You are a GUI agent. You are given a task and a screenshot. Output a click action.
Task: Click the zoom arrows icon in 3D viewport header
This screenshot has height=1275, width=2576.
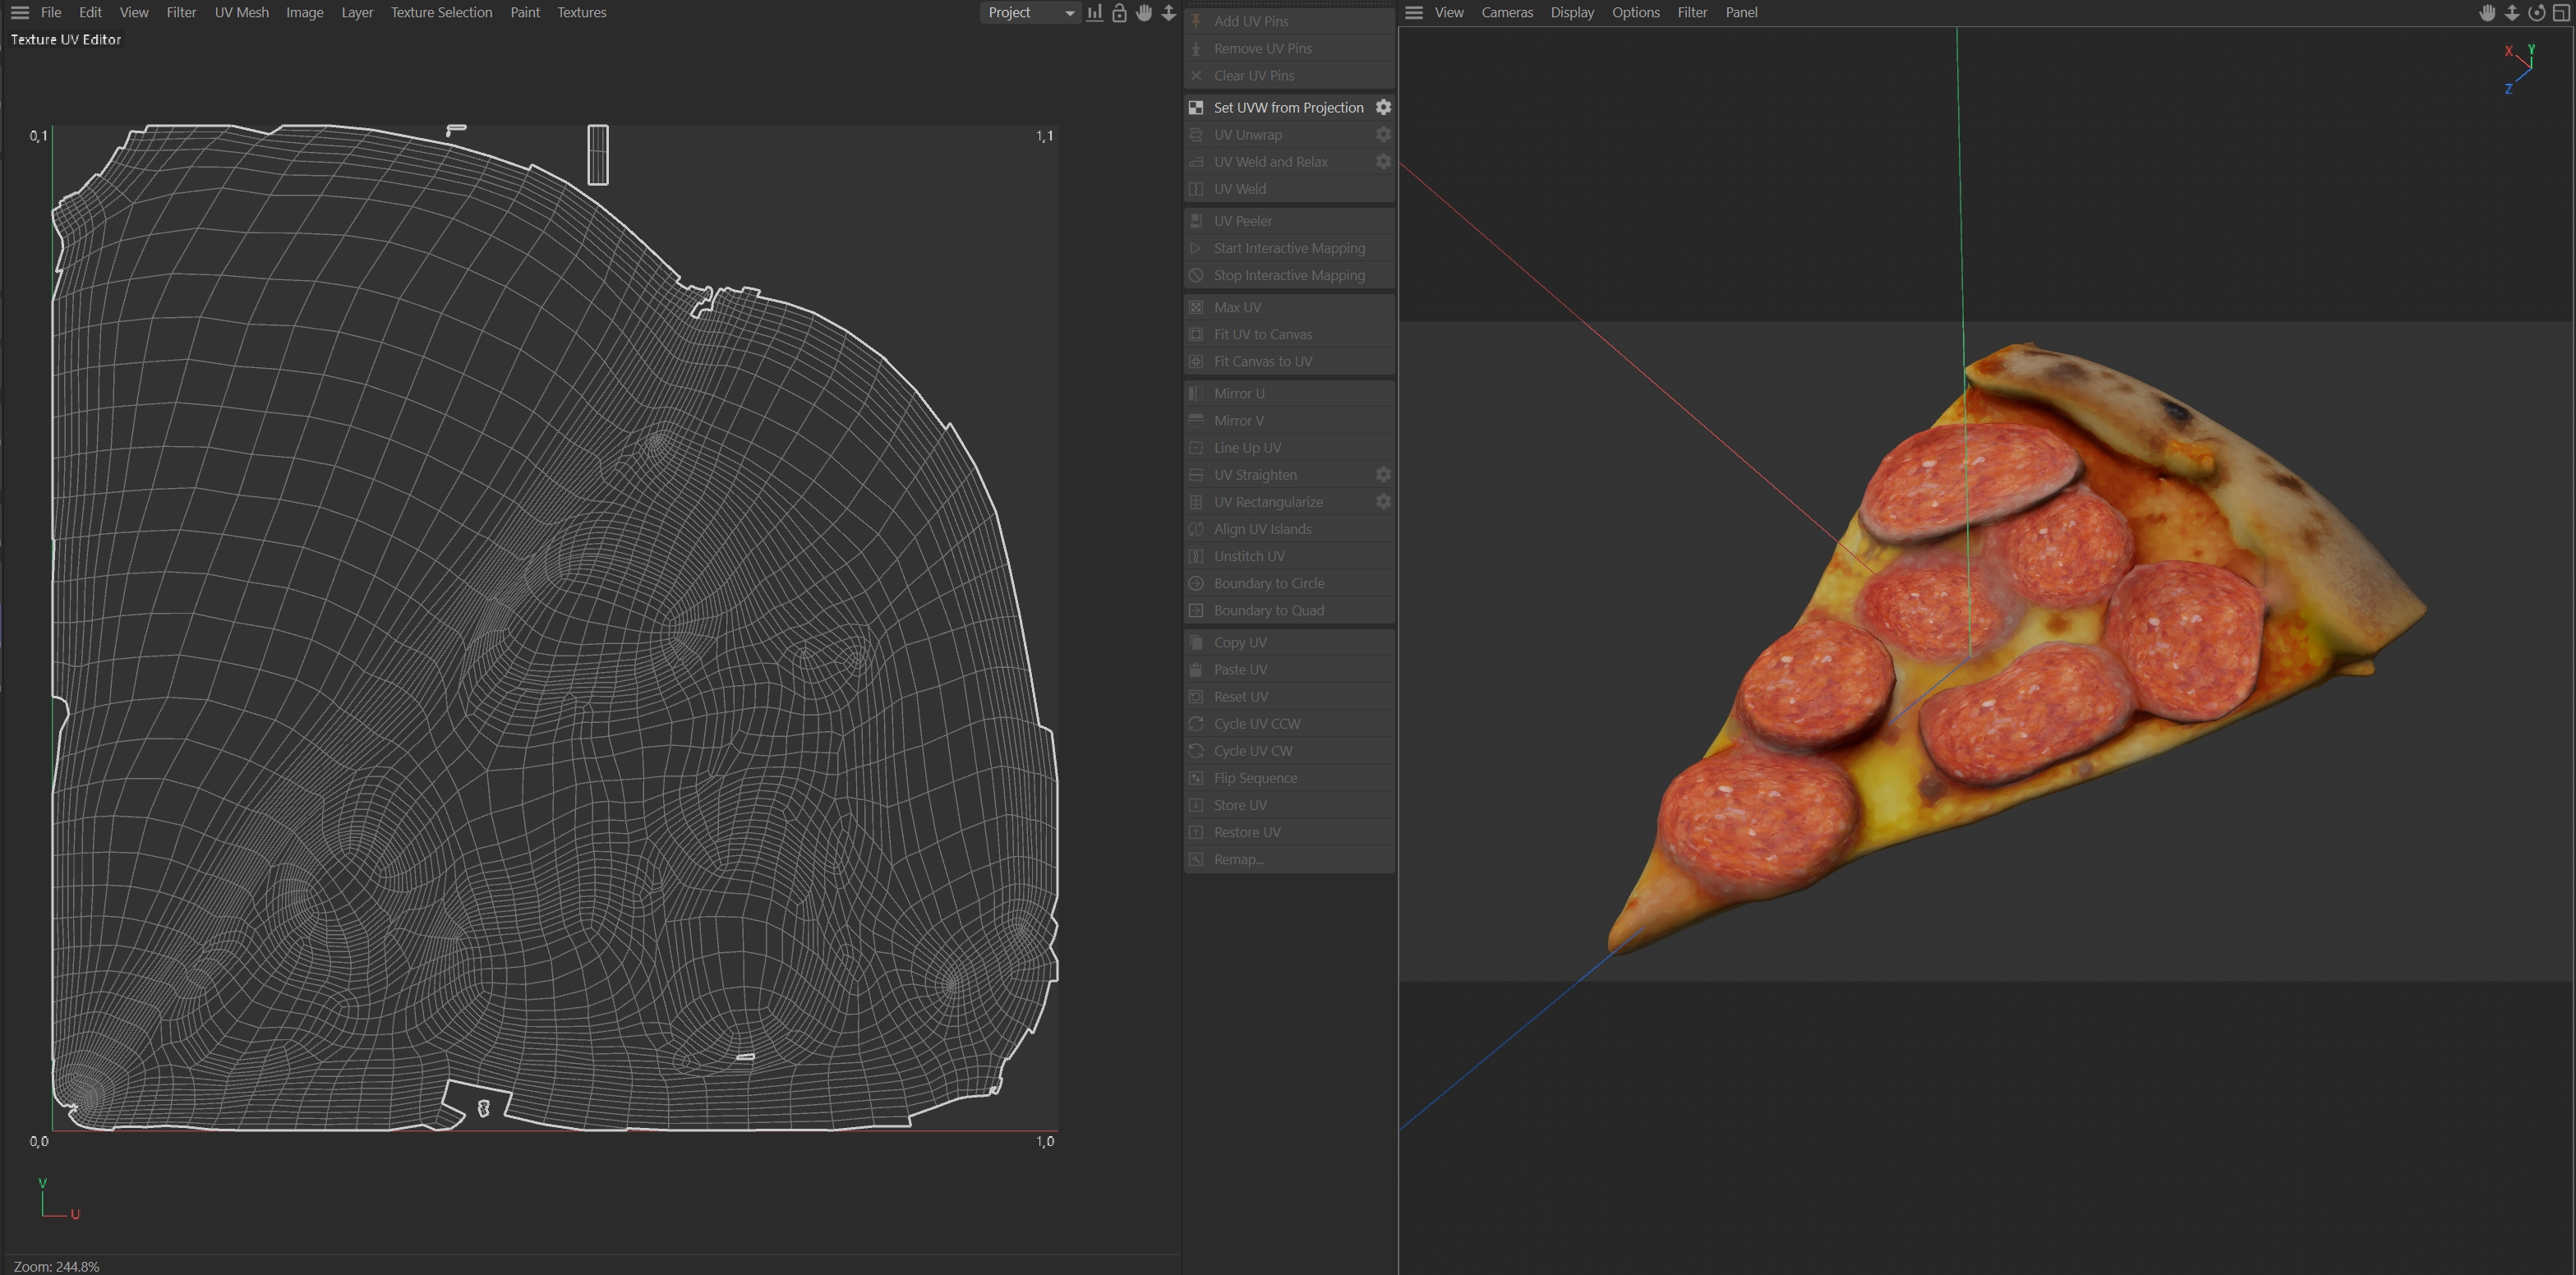click(x=2512, y=13)
